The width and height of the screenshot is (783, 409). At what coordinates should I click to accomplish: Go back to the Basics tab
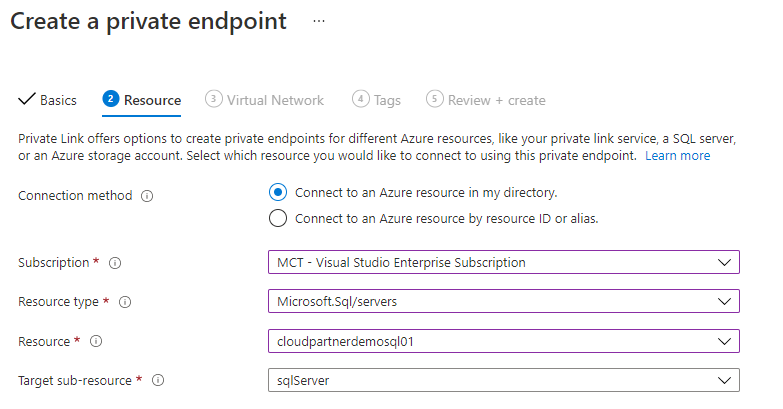tap(58, 100)
